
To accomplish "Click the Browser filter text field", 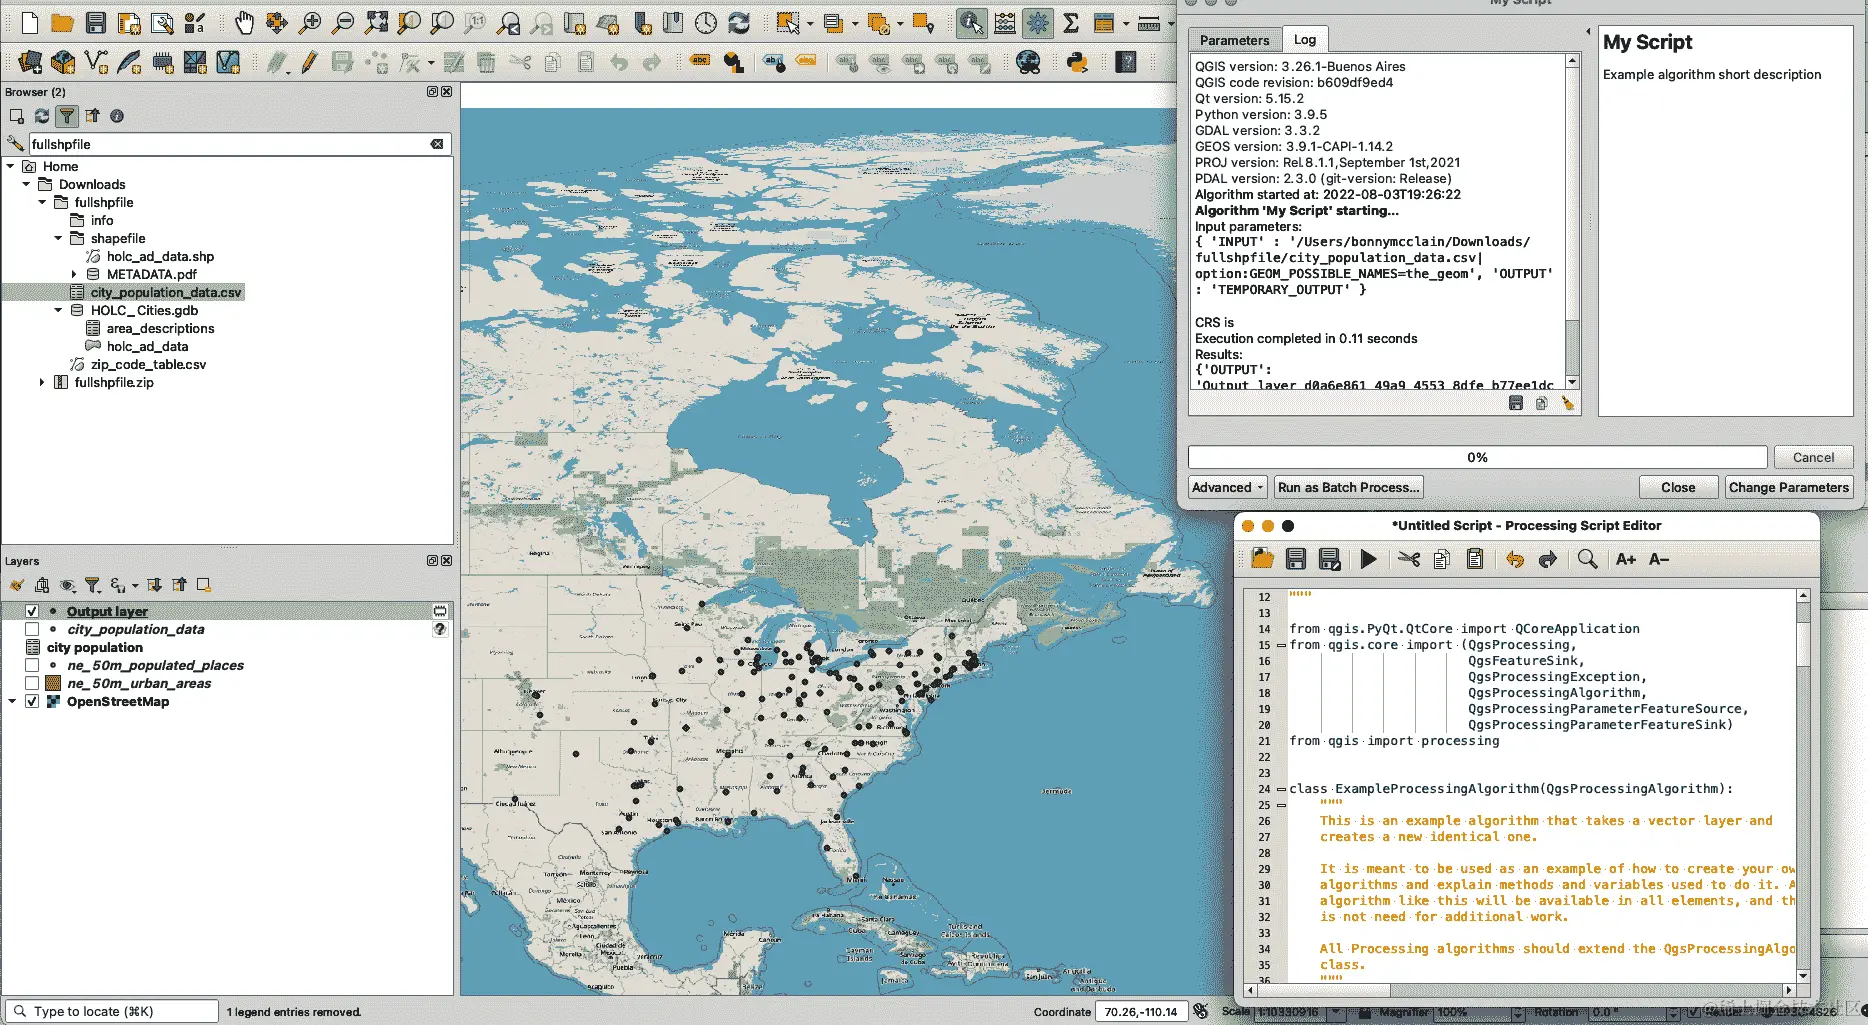I will (x=228, y=144).
